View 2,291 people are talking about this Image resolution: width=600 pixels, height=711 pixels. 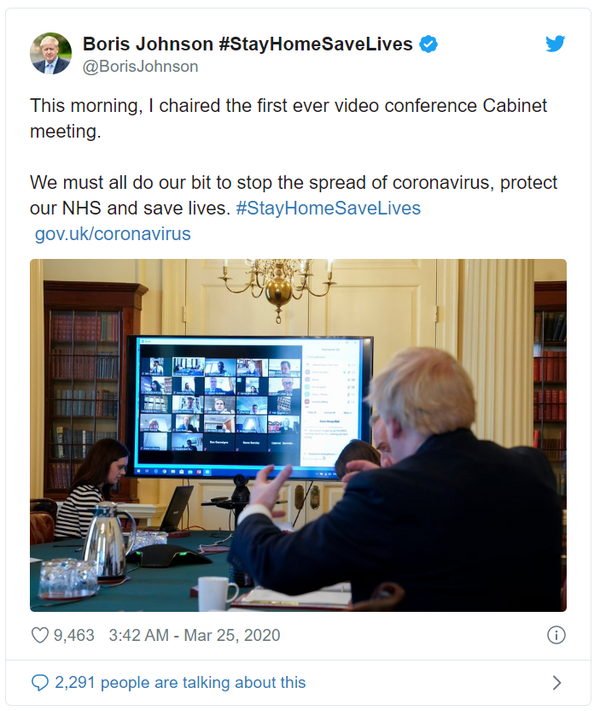pos(180,682)
